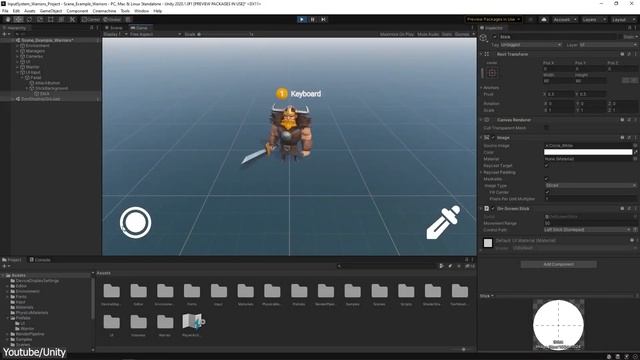Click the on-screen attack sword button

click(443, 222)
